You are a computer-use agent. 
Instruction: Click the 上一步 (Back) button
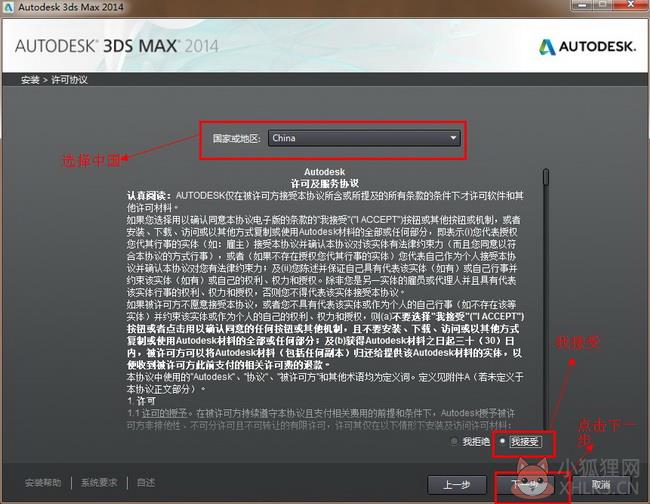(x=457, y=485)
